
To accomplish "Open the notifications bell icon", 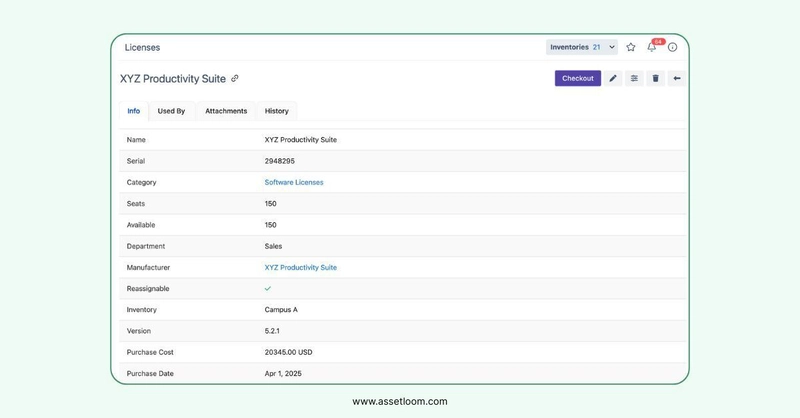I will coord(652,47).
